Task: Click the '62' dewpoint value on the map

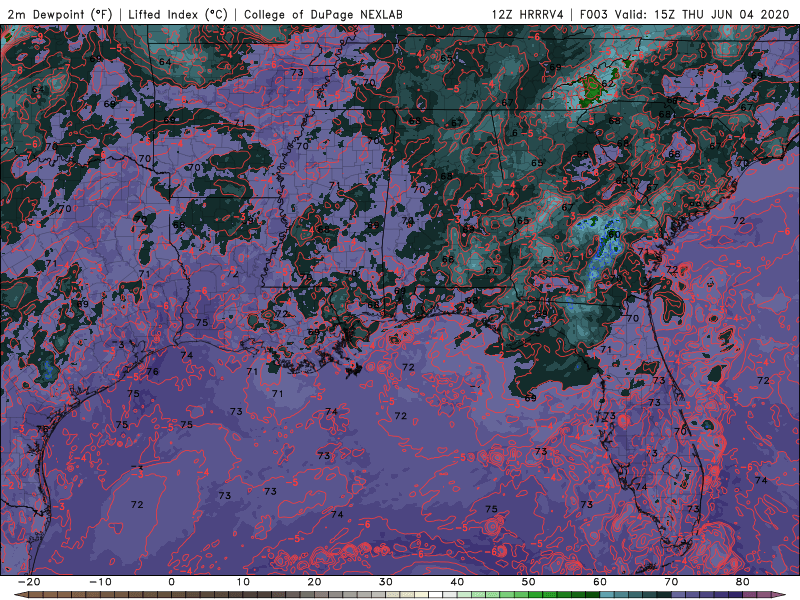Action: click(608, 84)
